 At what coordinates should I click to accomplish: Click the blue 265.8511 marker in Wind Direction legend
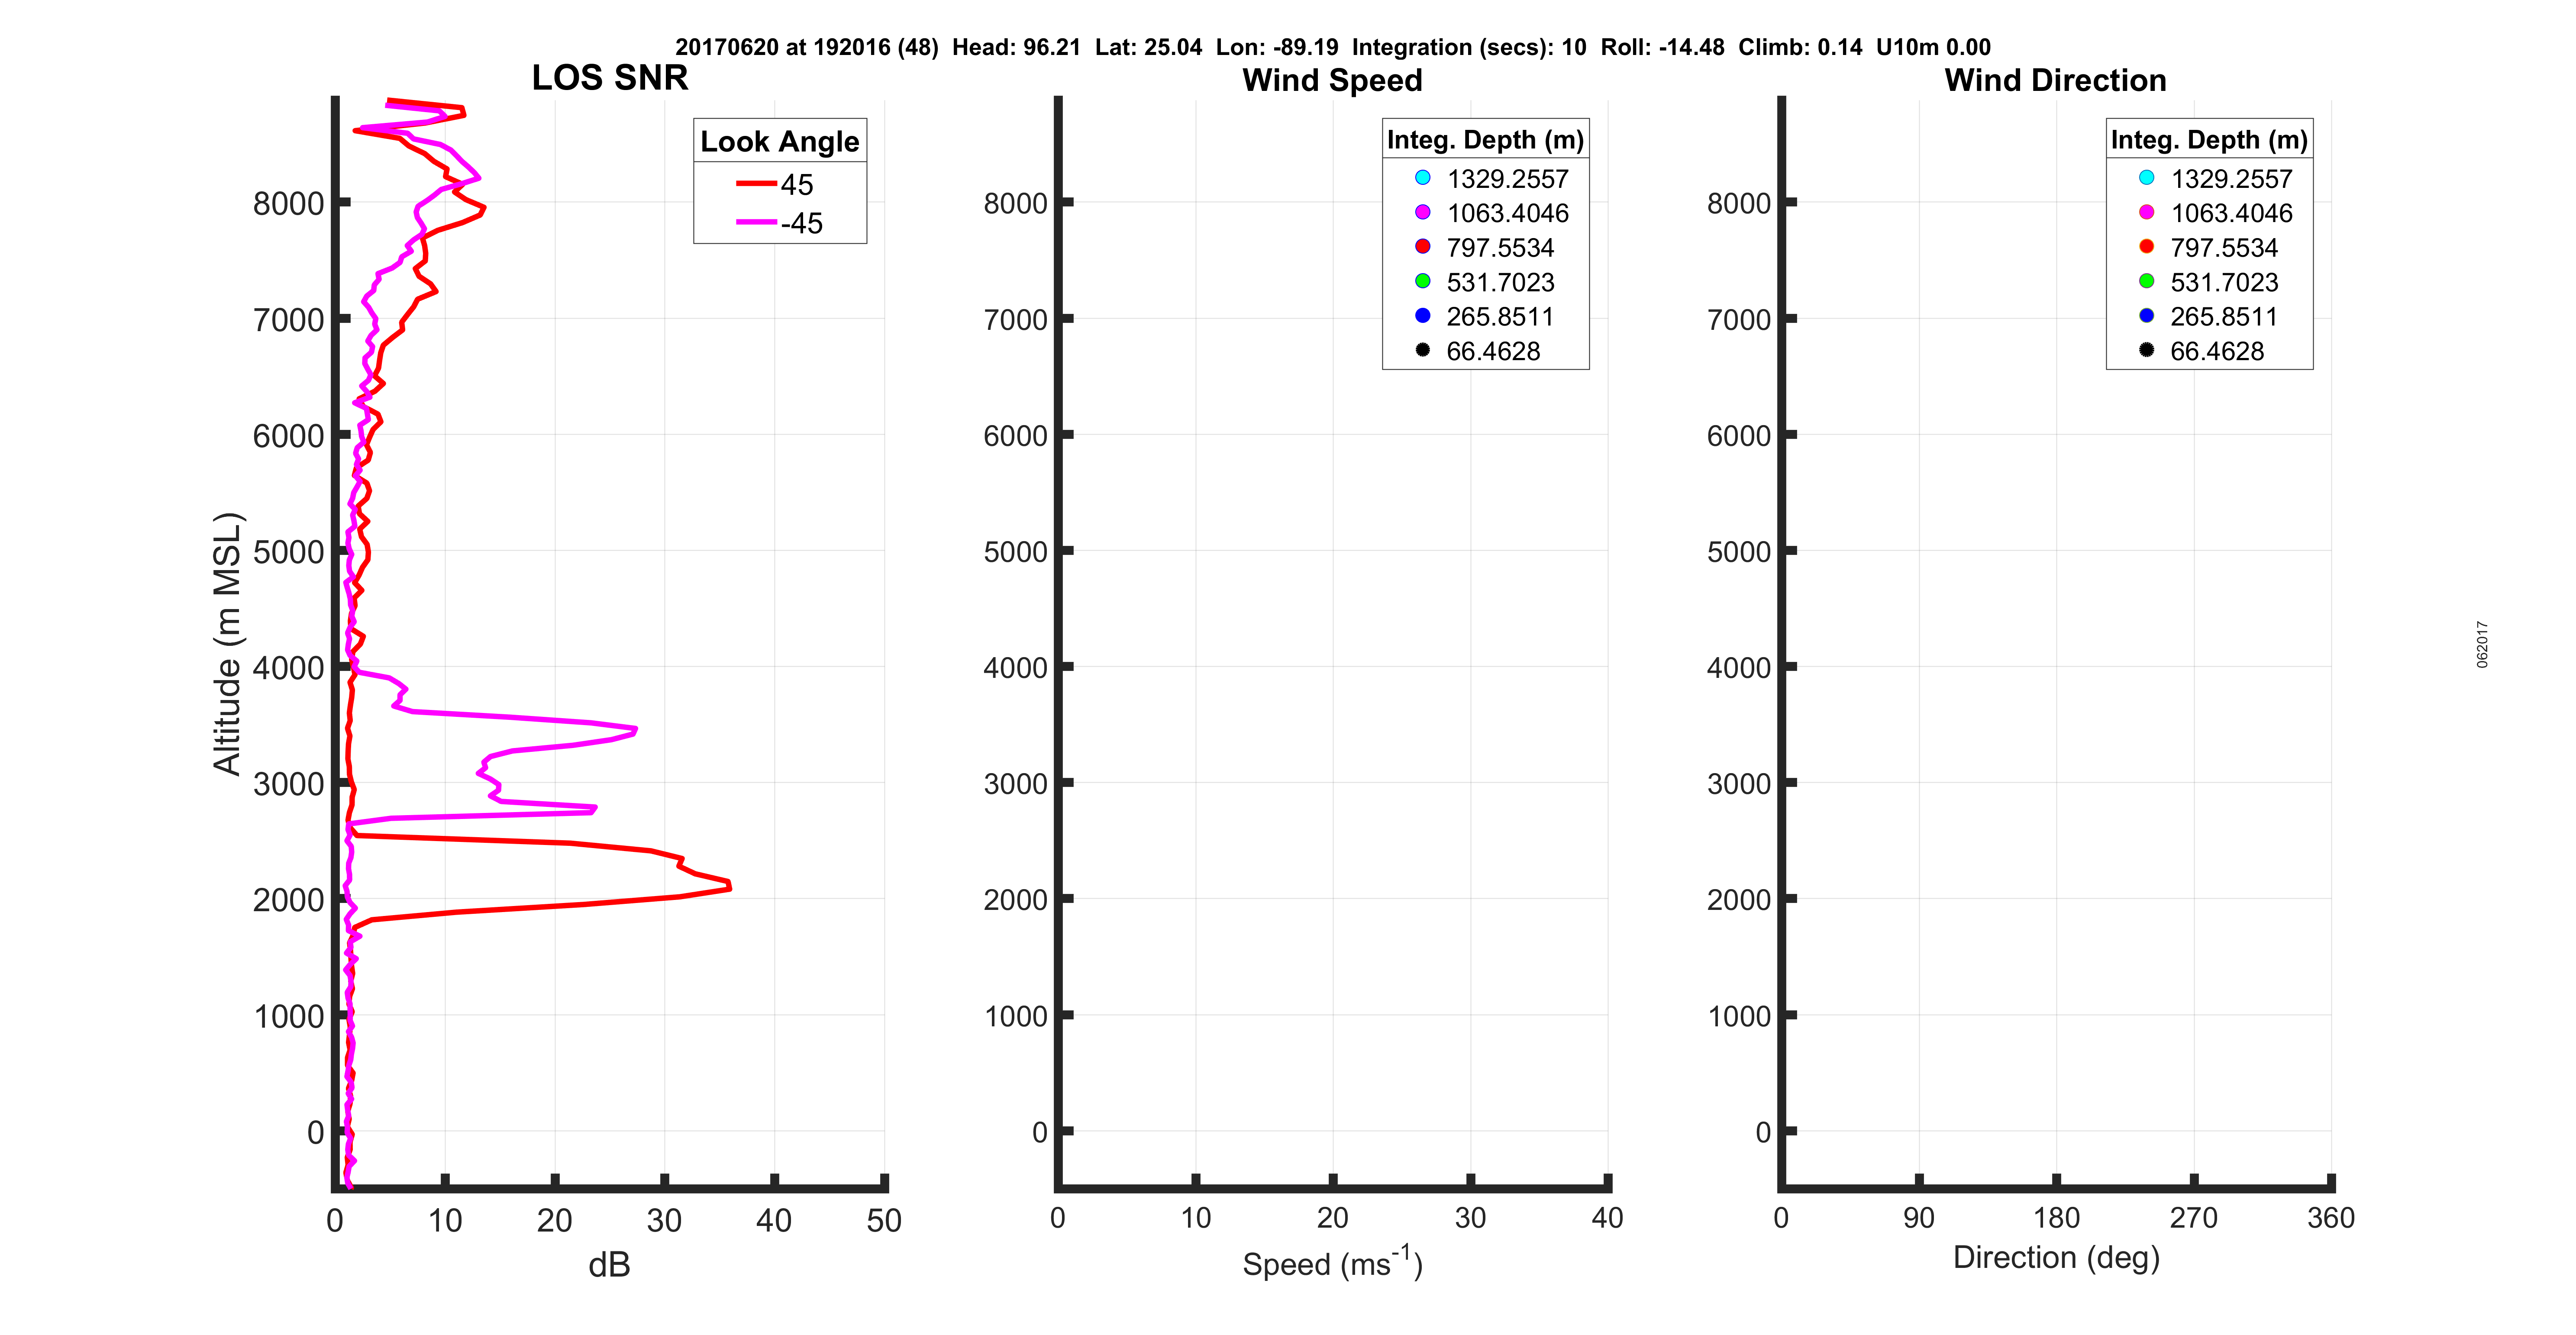(2146, 316)
